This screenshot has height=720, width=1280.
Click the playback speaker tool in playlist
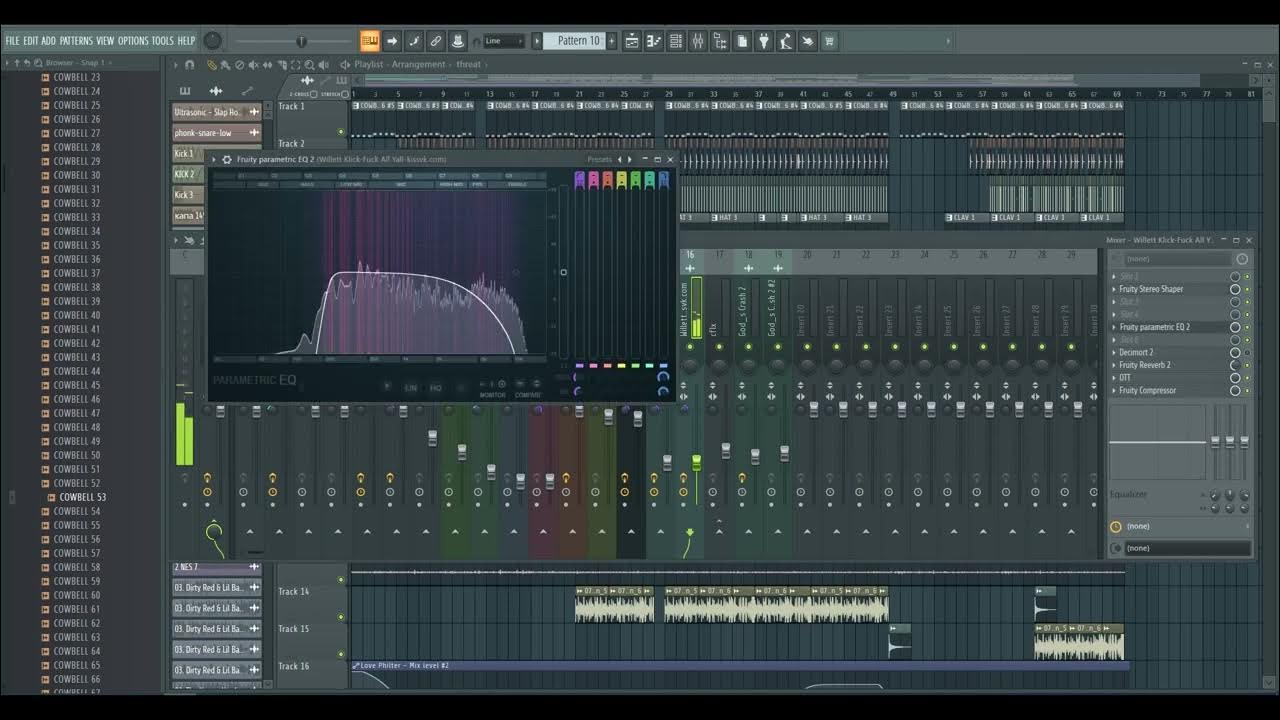point(322,65)
